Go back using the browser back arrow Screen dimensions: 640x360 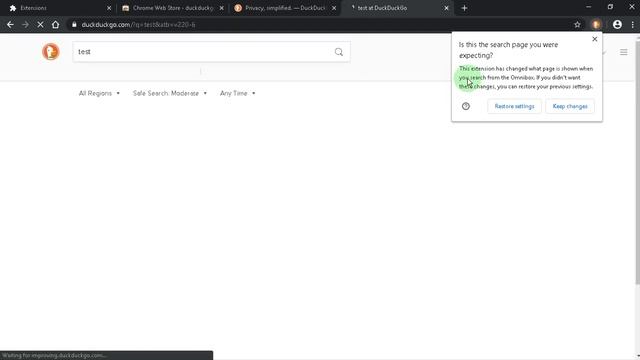point(10,24)
